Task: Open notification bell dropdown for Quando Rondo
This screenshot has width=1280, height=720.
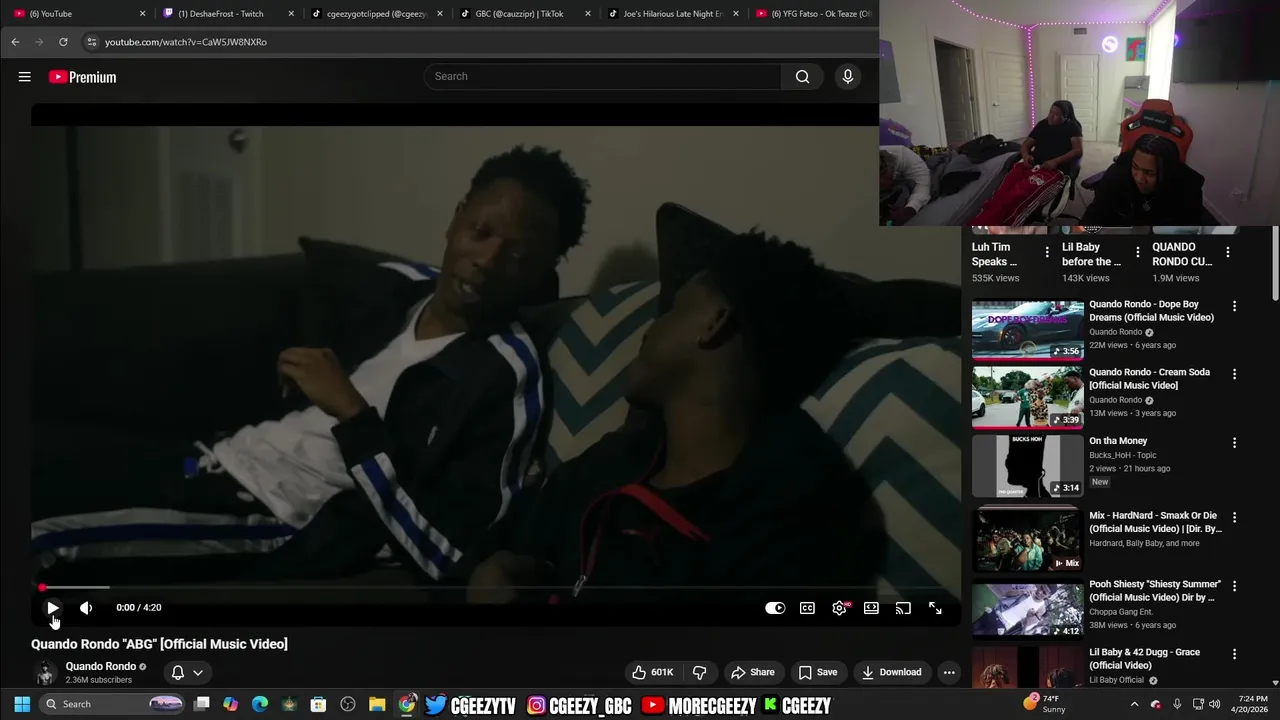Action: [187, 673]
